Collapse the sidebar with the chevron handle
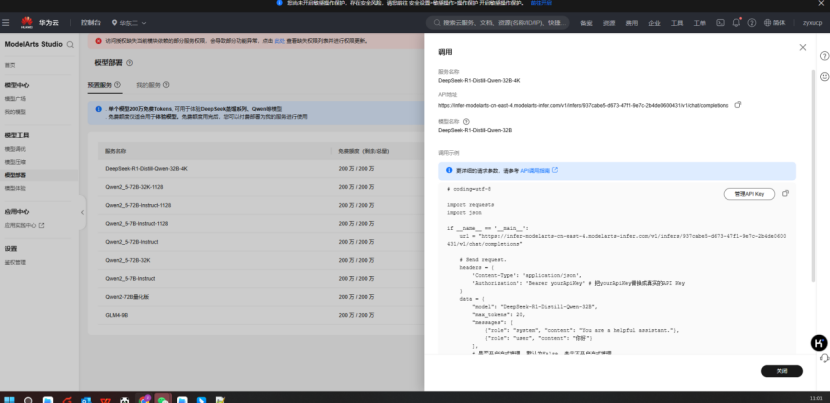The height and width of the screenshot is (403, 830). click(82, 212)
